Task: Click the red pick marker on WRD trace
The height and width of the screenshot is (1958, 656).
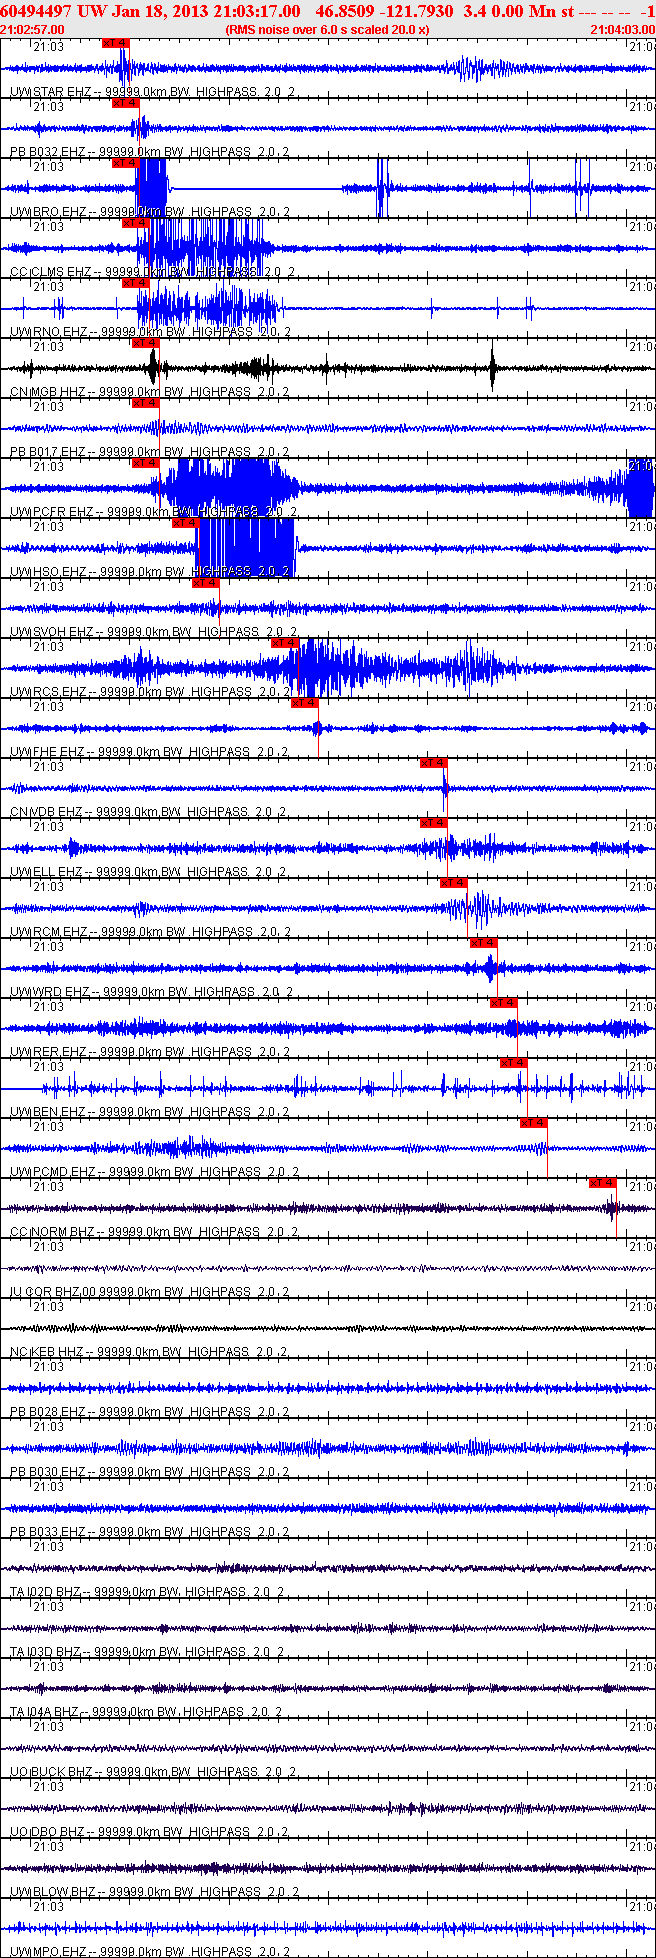Action: pos(483,943)
